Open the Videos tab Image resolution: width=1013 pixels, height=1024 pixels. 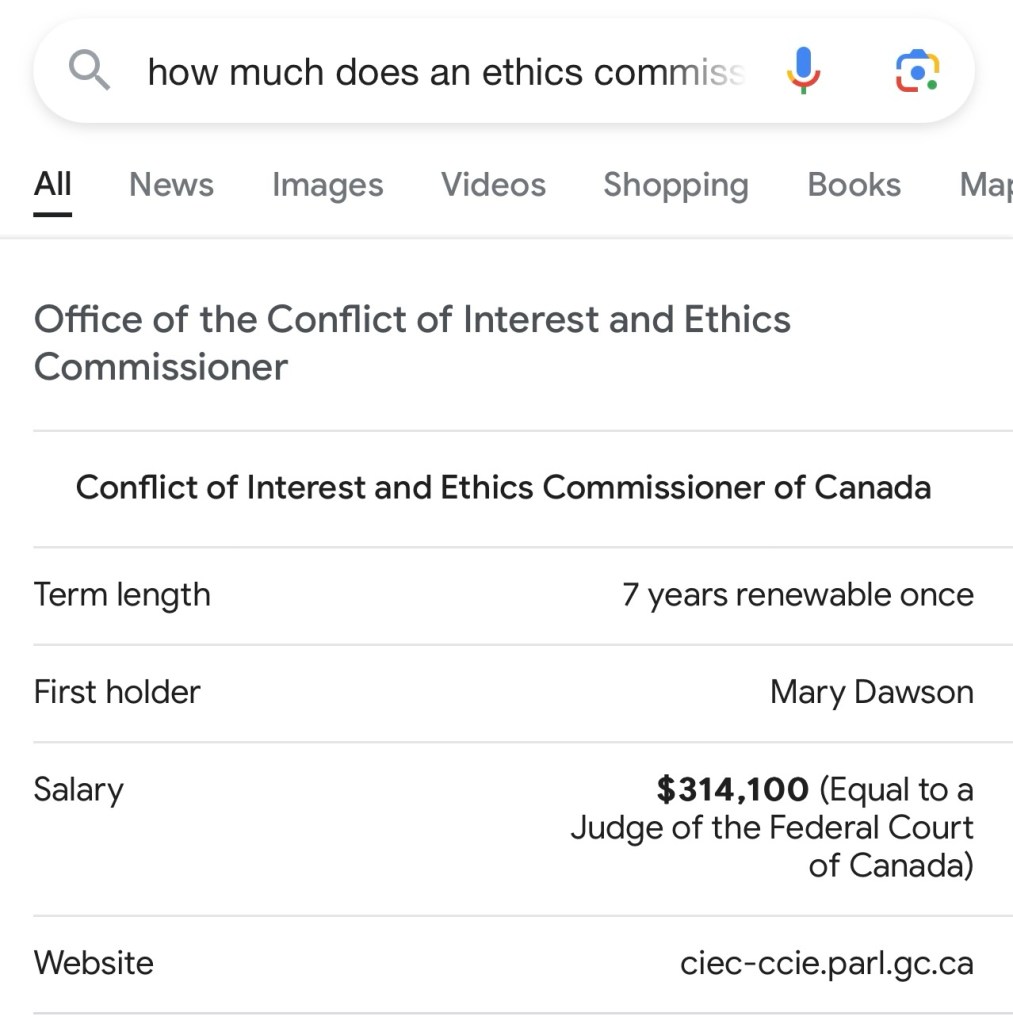pos(493,185)
